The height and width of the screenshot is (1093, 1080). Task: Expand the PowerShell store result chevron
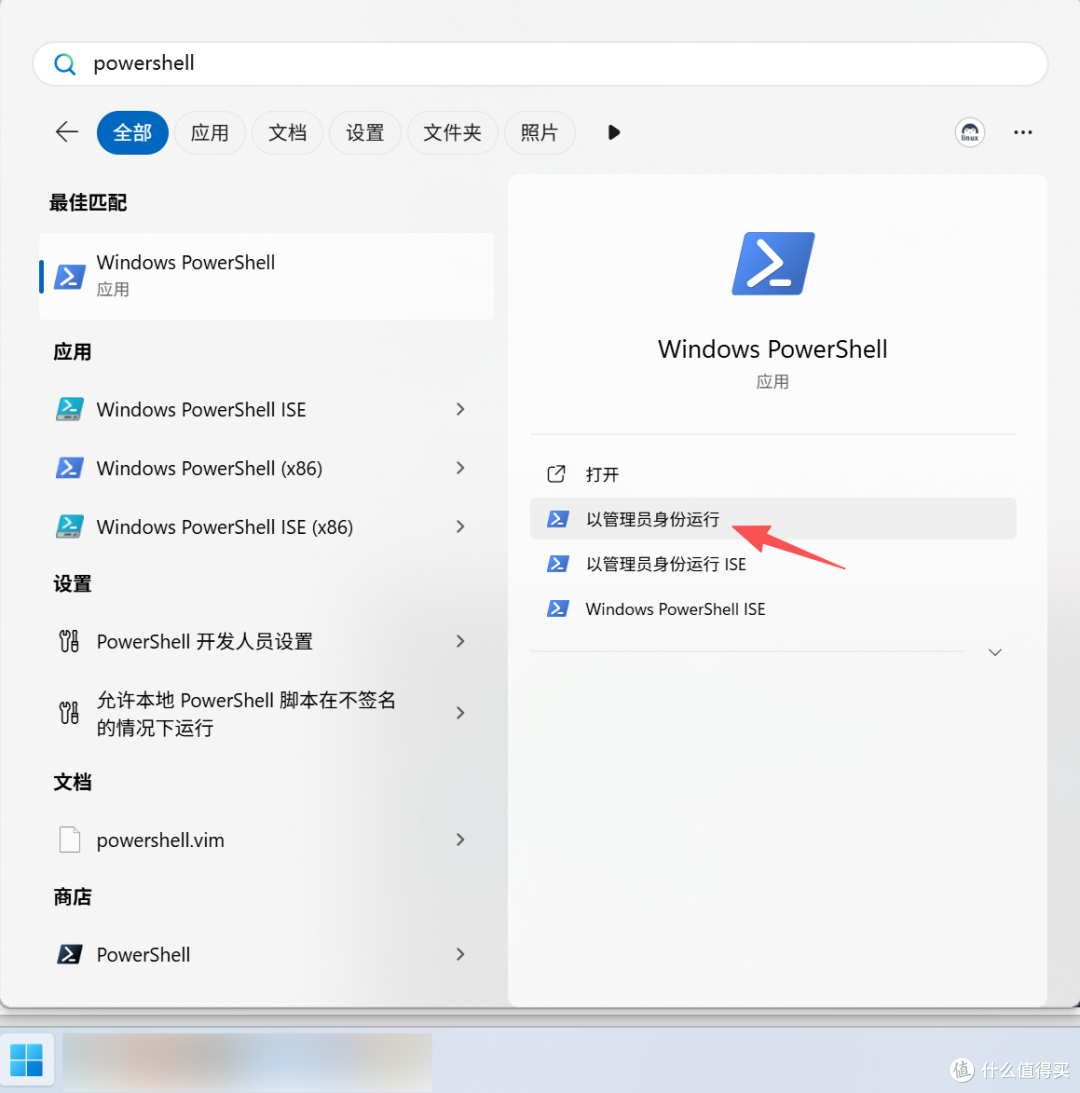[460, 954]
